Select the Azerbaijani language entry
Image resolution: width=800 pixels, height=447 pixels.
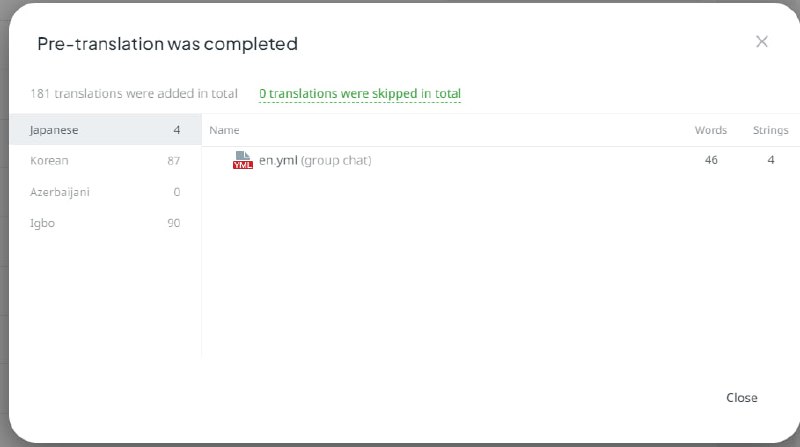[x=106, y=192]
